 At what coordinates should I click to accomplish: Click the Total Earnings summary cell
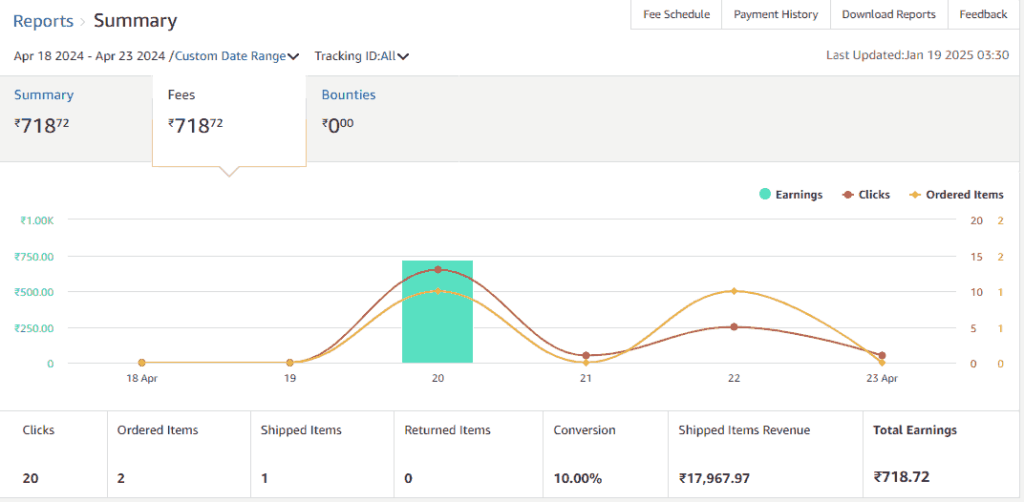(x=914, y=454)
